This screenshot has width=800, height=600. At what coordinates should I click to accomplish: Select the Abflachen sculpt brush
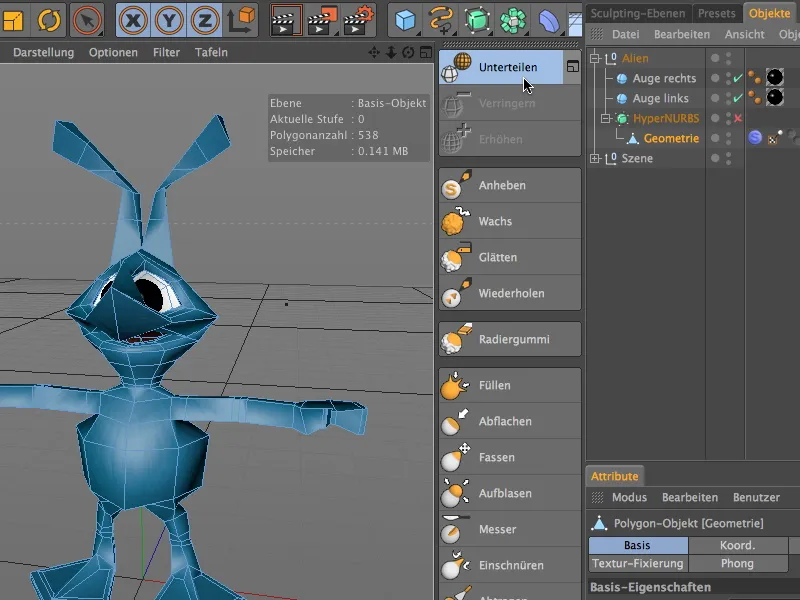[510, 421]
